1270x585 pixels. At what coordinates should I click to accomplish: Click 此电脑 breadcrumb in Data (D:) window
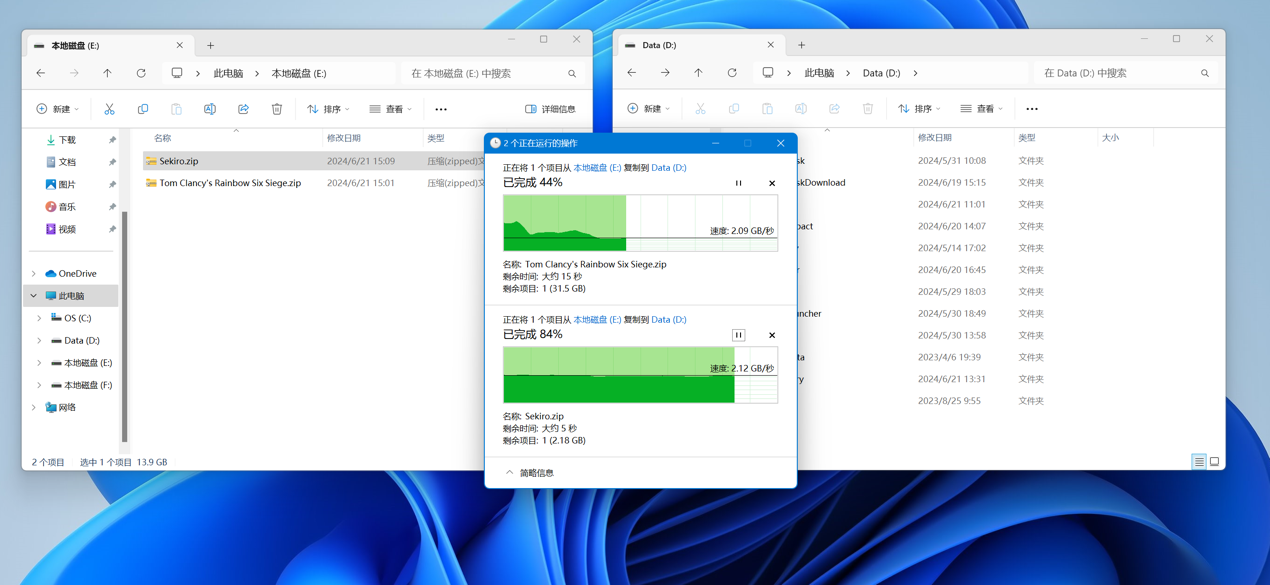pos(819,73)
